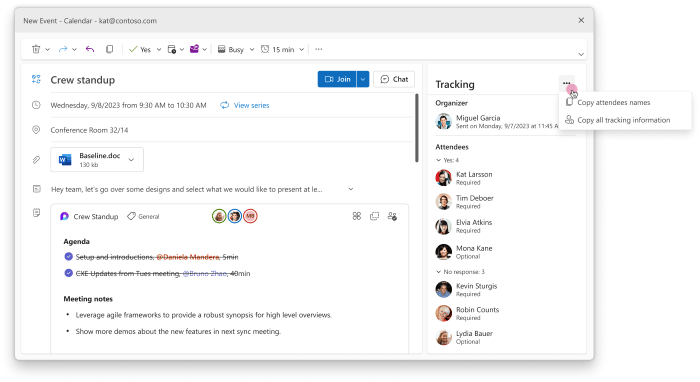The width and height of the screenshot is (700, 382).
Task: Click the paperclip attachment icon
Action: pyautogui.click(x=36, y=159)
